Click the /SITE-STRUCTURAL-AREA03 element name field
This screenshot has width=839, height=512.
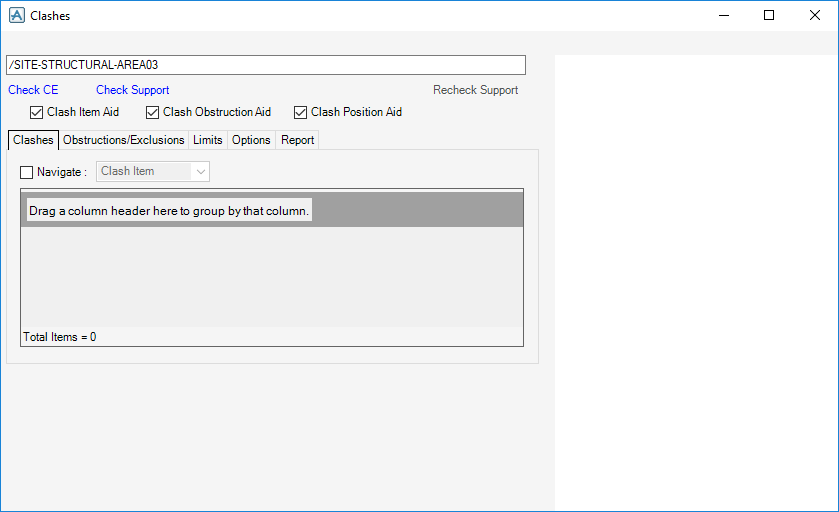[x=266, y=65]
